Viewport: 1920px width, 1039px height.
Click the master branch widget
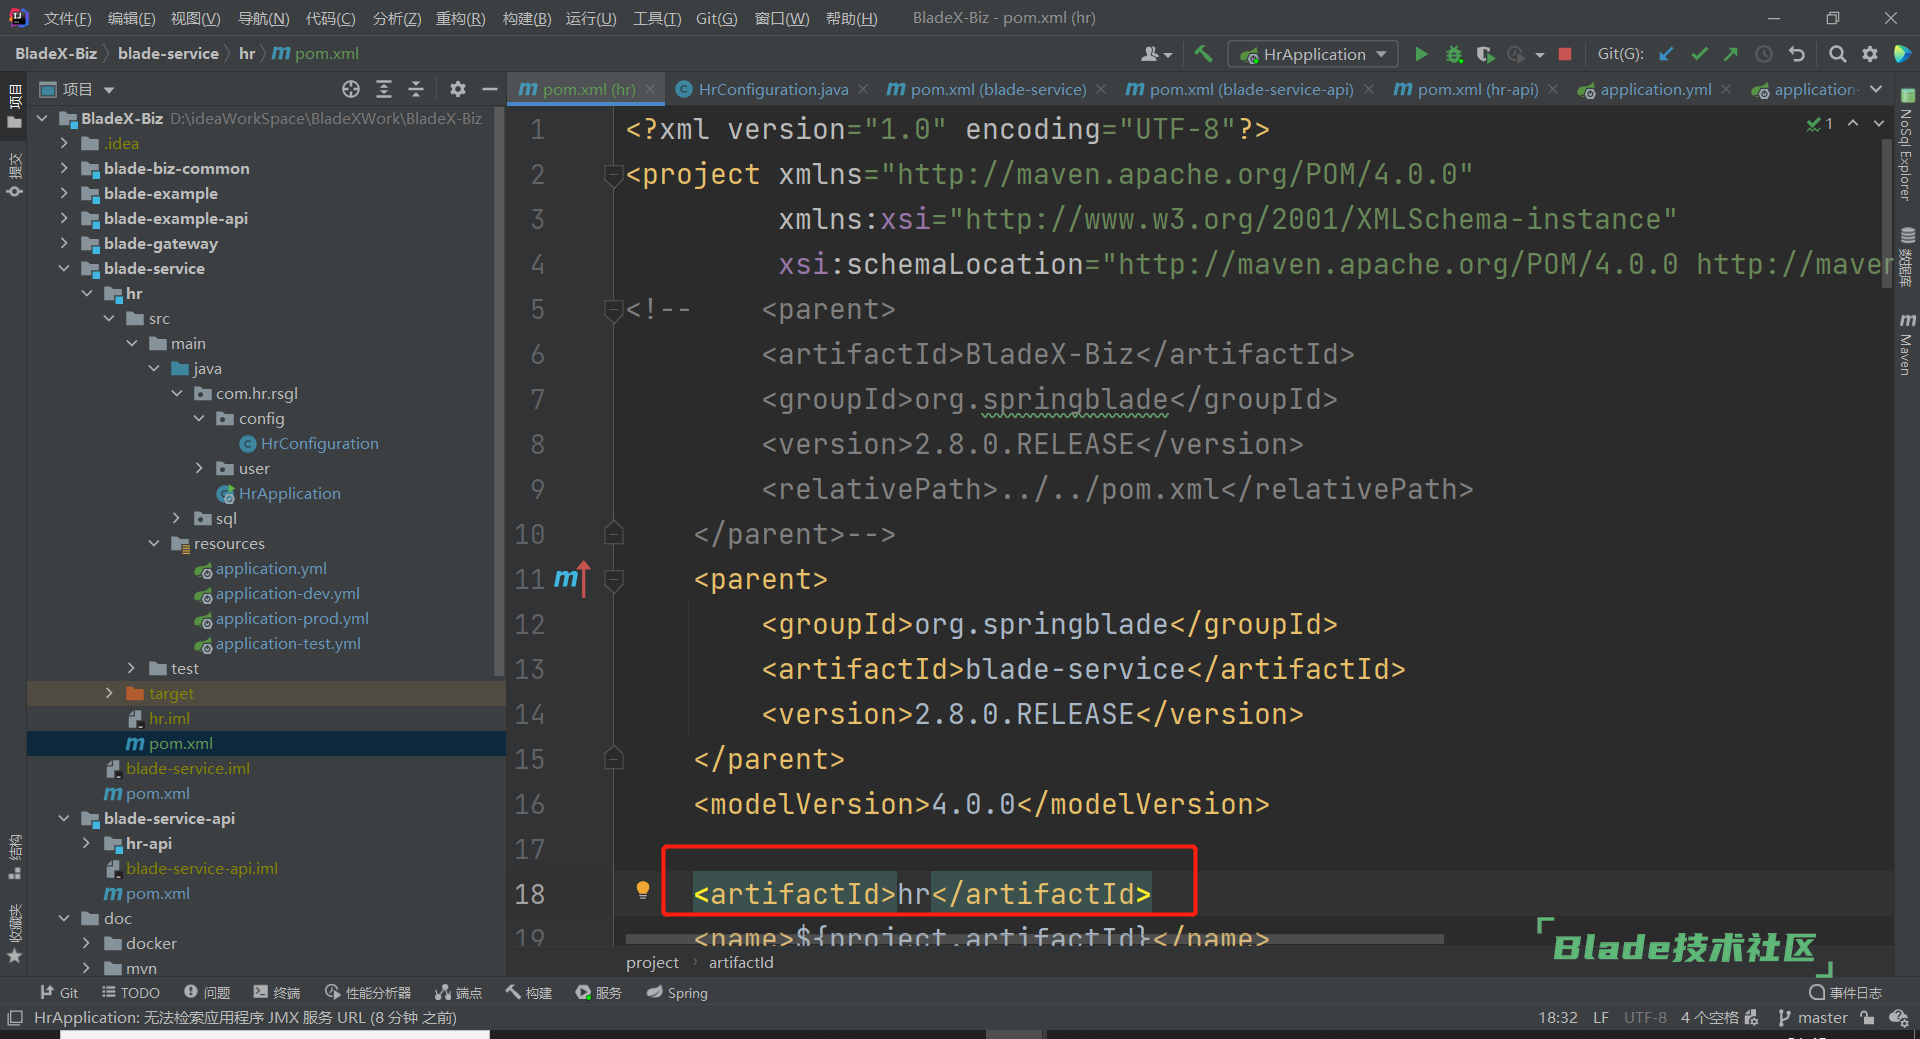click(x=1813, y=1017)
